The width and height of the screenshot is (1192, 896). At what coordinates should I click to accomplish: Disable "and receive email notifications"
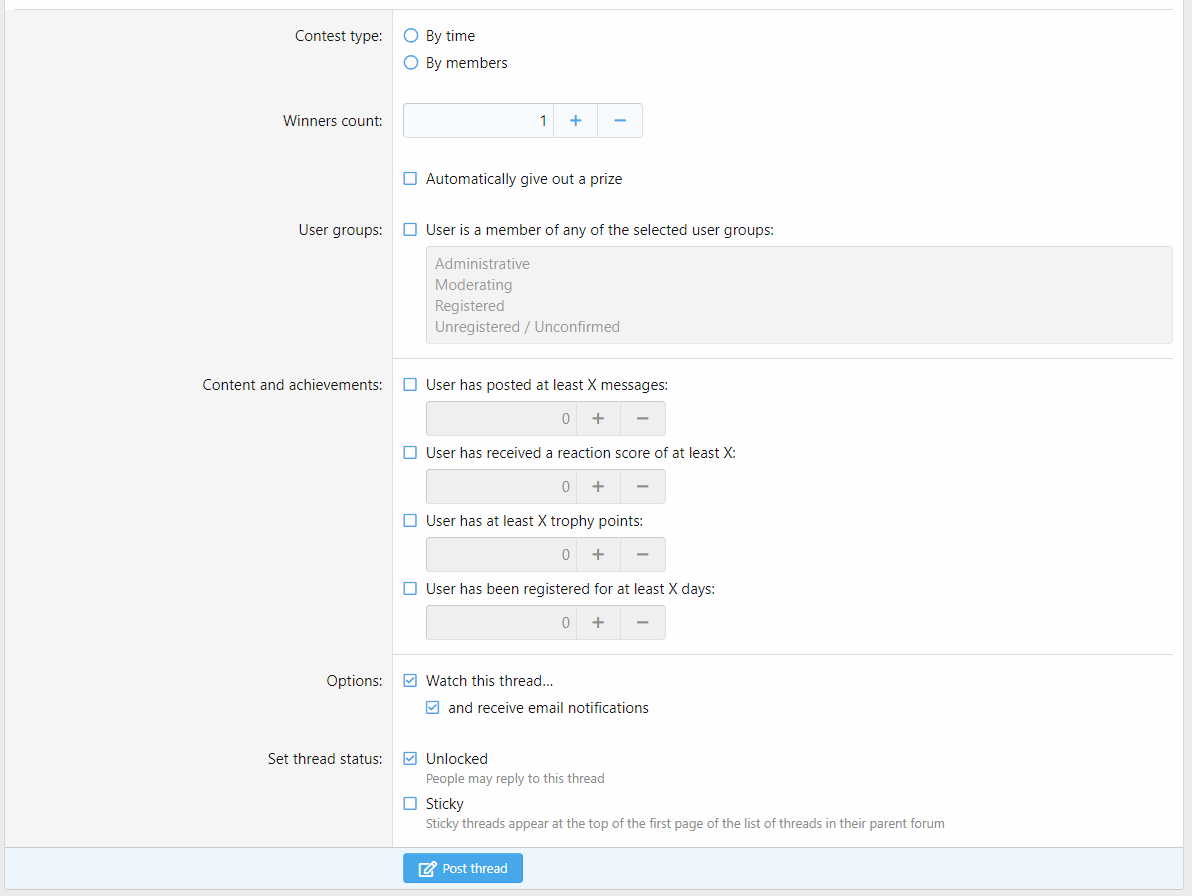(x=432, y=707)
